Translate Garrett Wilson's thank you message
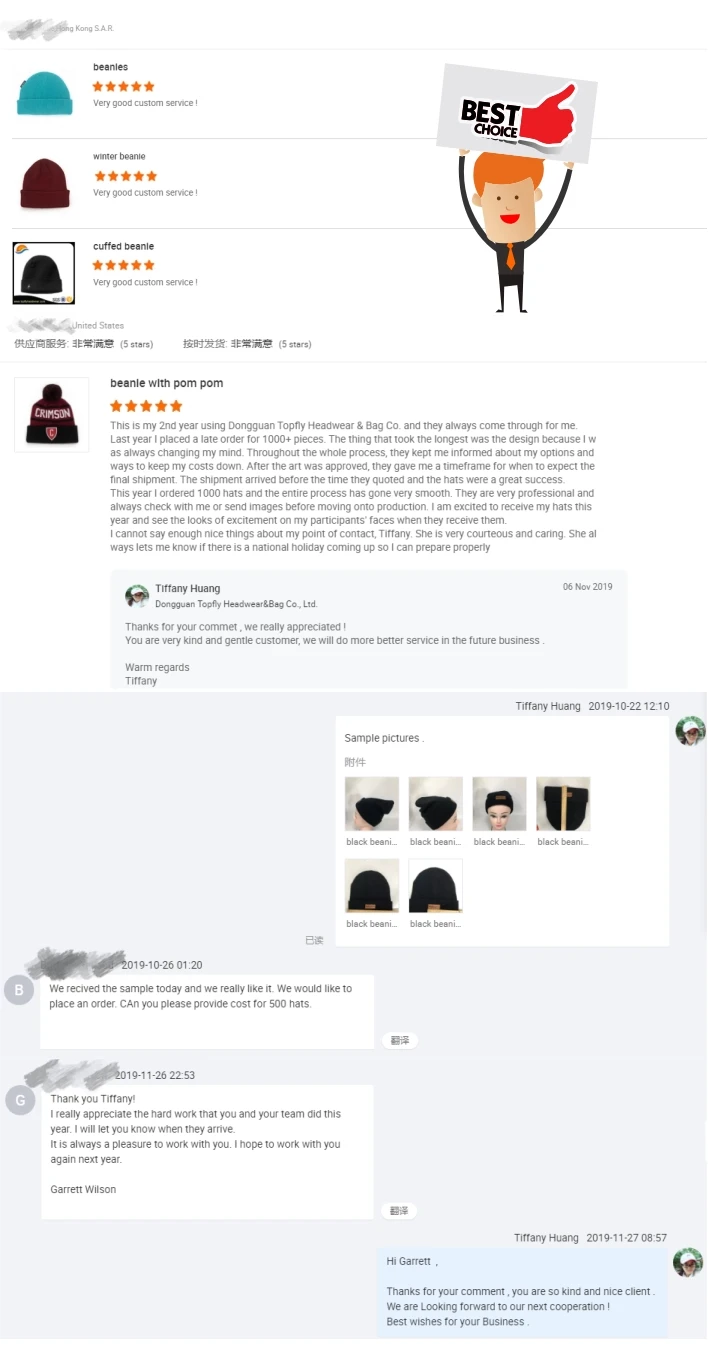708x1351 pixels. point(399,1211)
